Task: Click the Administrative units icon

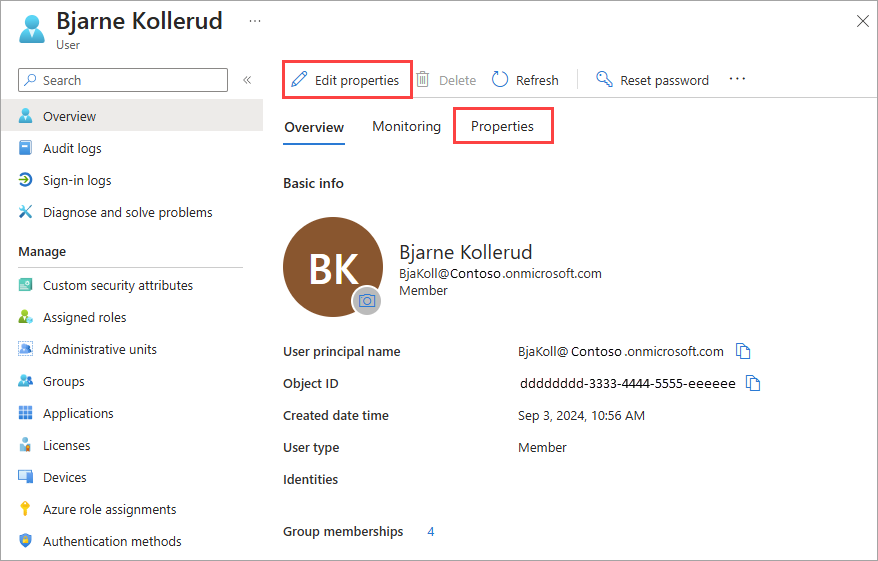Action: pos(26,349)
